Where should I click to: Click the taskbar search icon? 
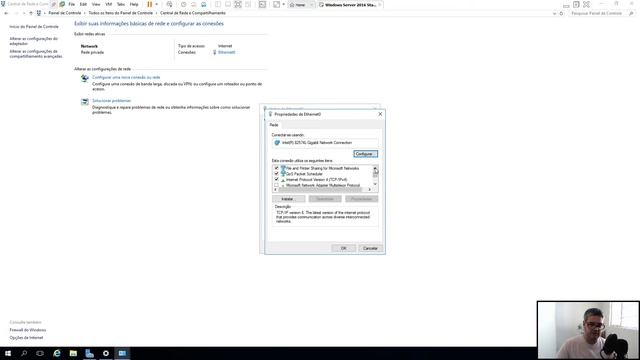(24, 353)
